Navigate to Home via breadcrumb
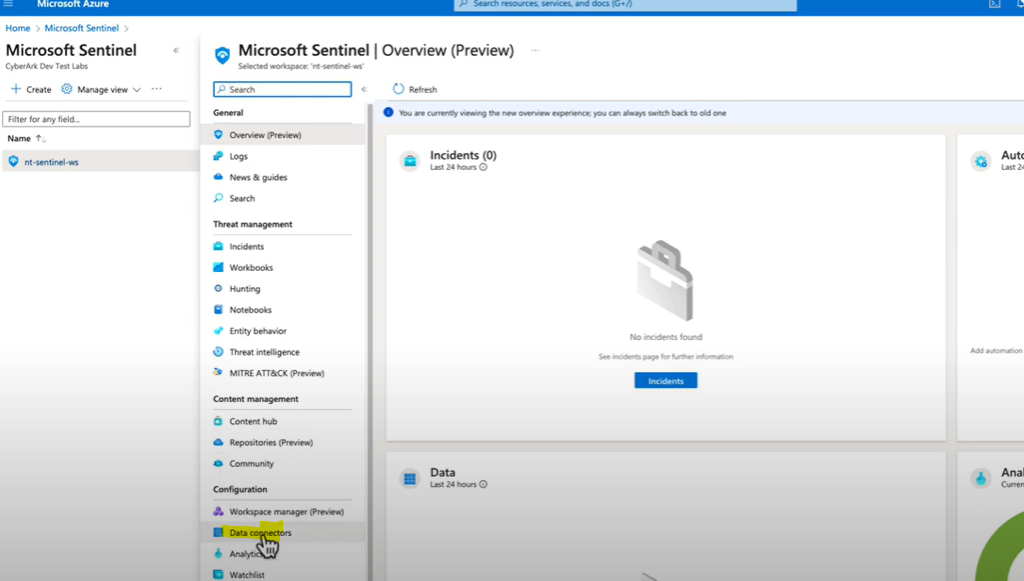Viewport: 1024px width, 581px height. (17, 27)
